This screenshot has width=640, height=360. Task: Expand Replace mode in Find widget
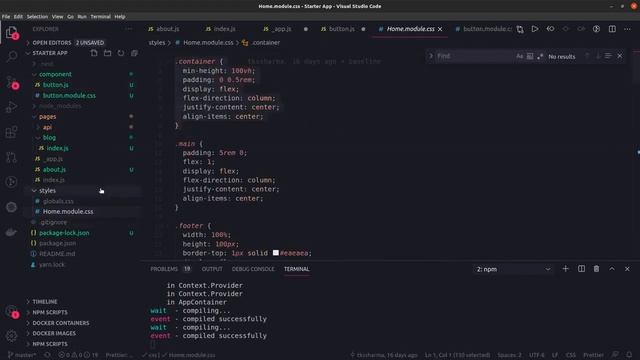pyautogui.click(x=430, y=56)
